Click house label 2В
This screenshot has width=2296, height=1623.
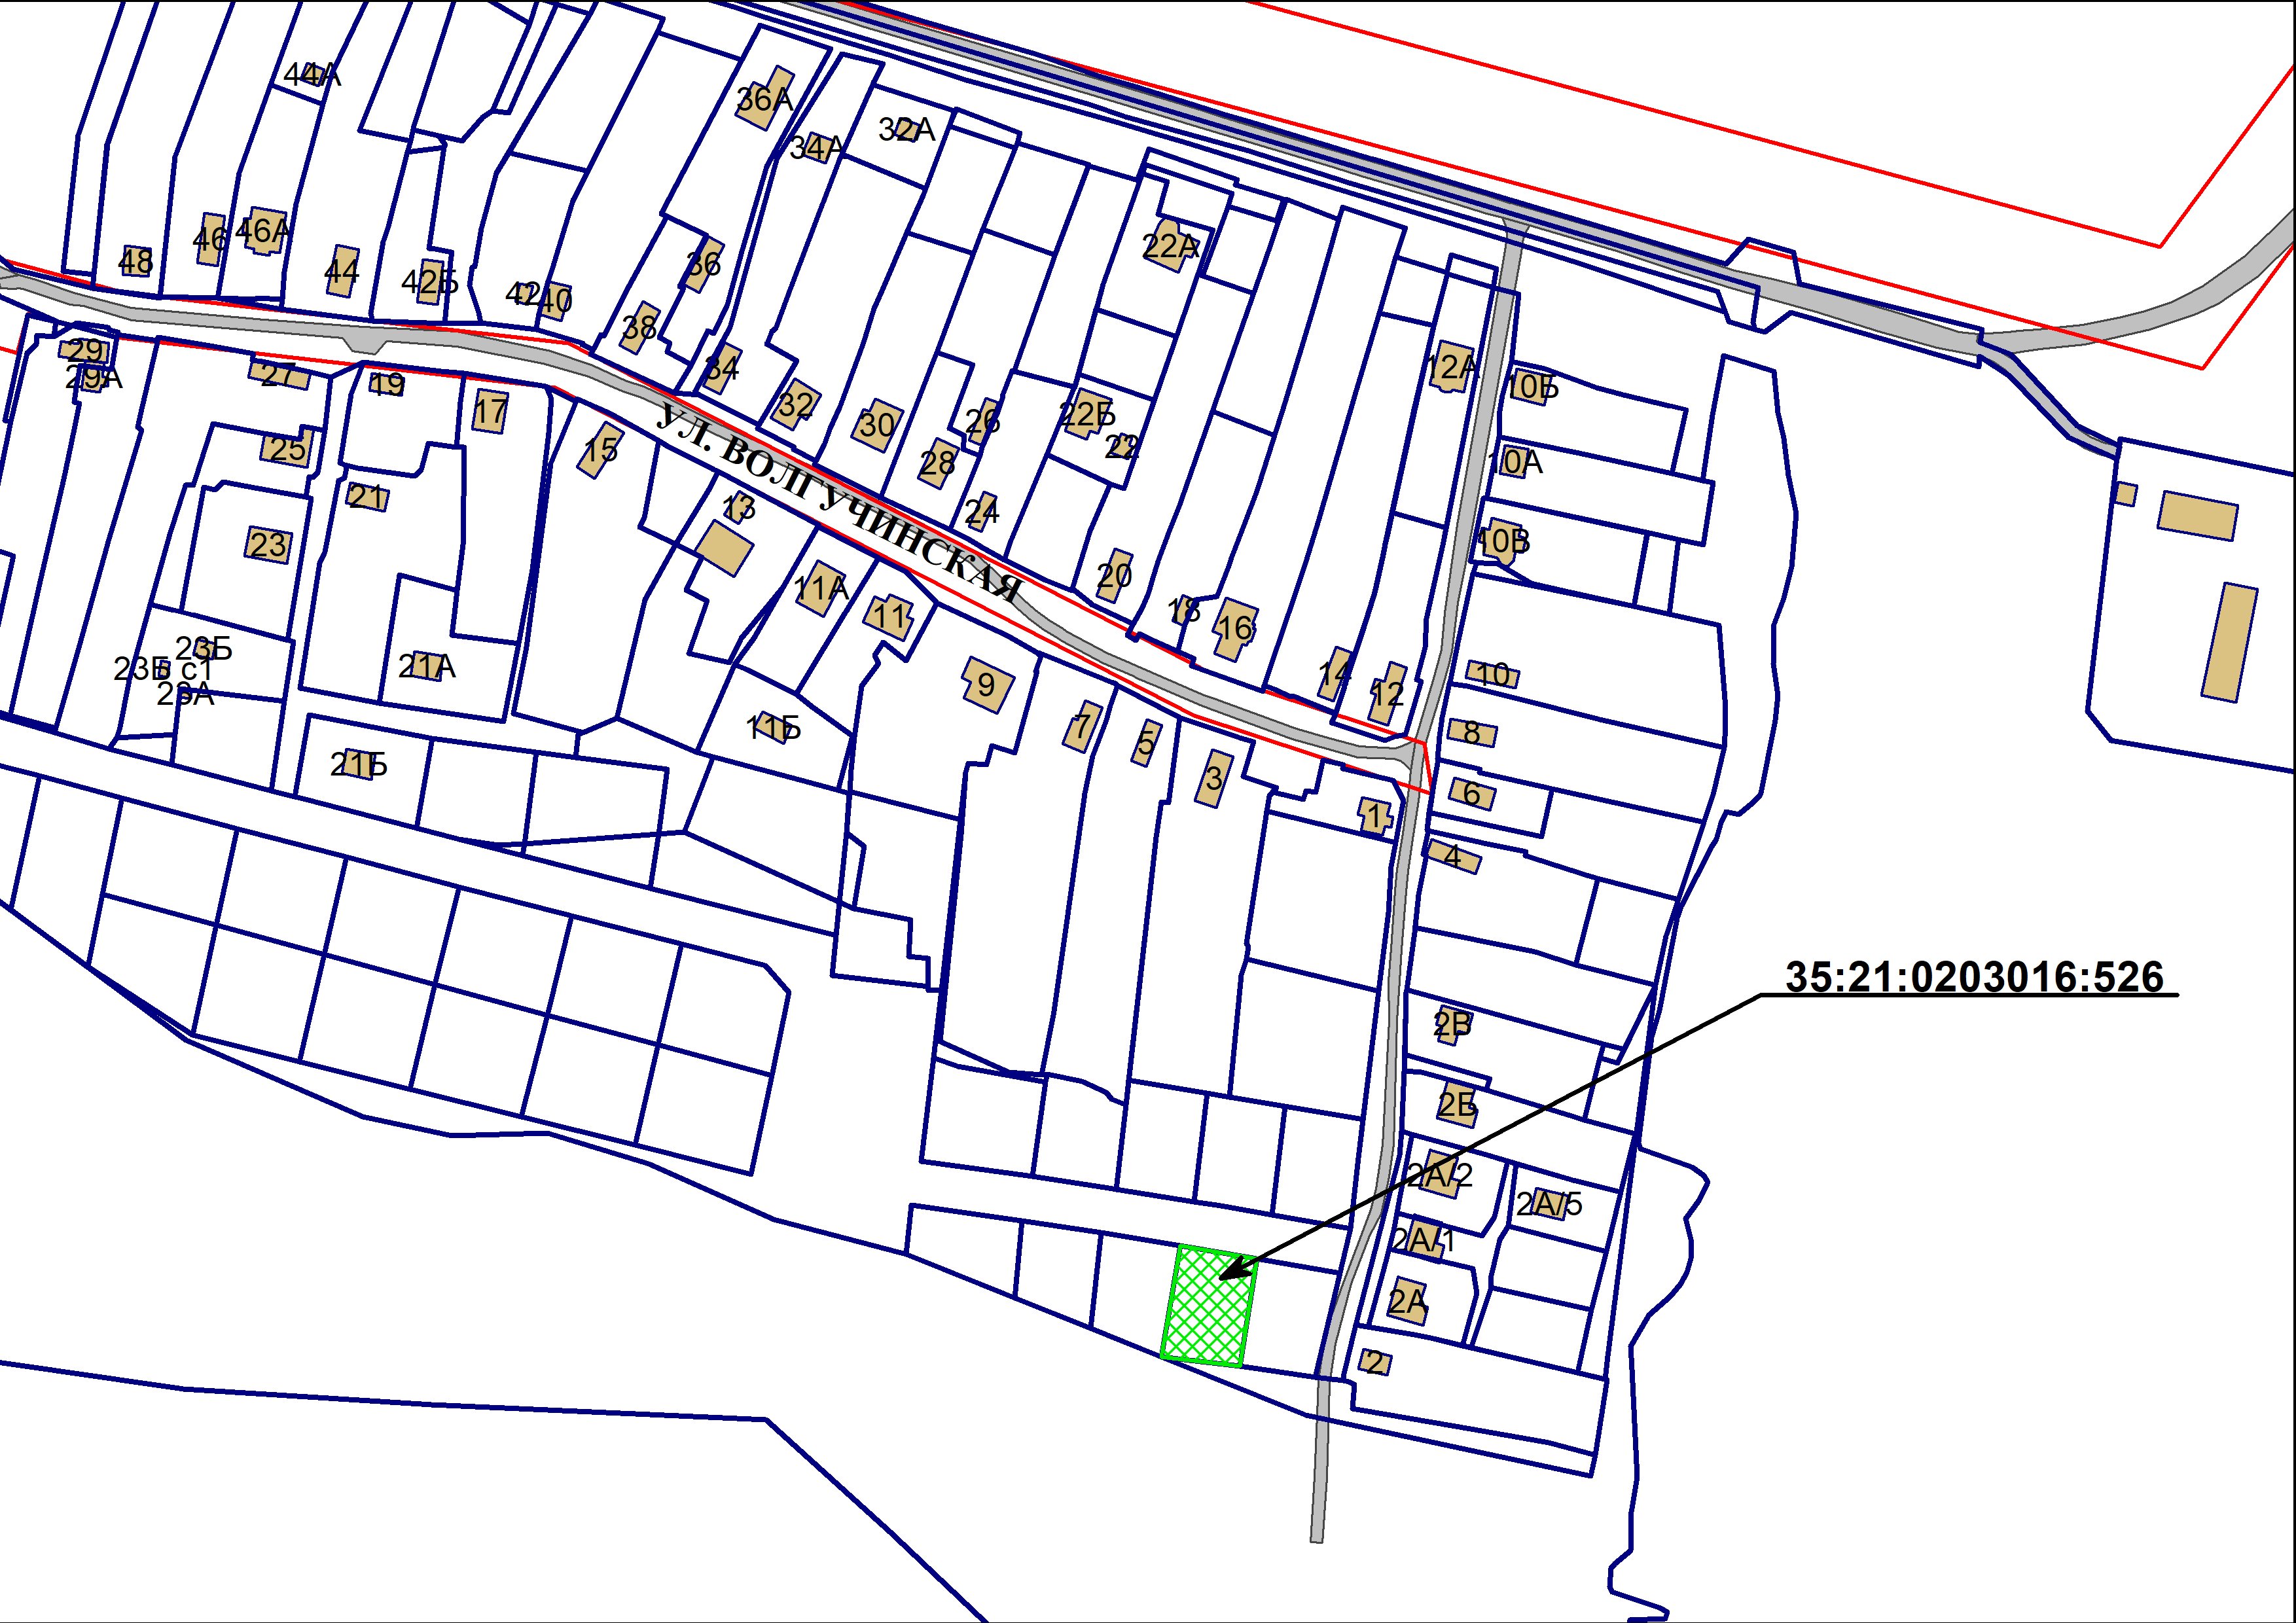[x=1452, y=1024]
